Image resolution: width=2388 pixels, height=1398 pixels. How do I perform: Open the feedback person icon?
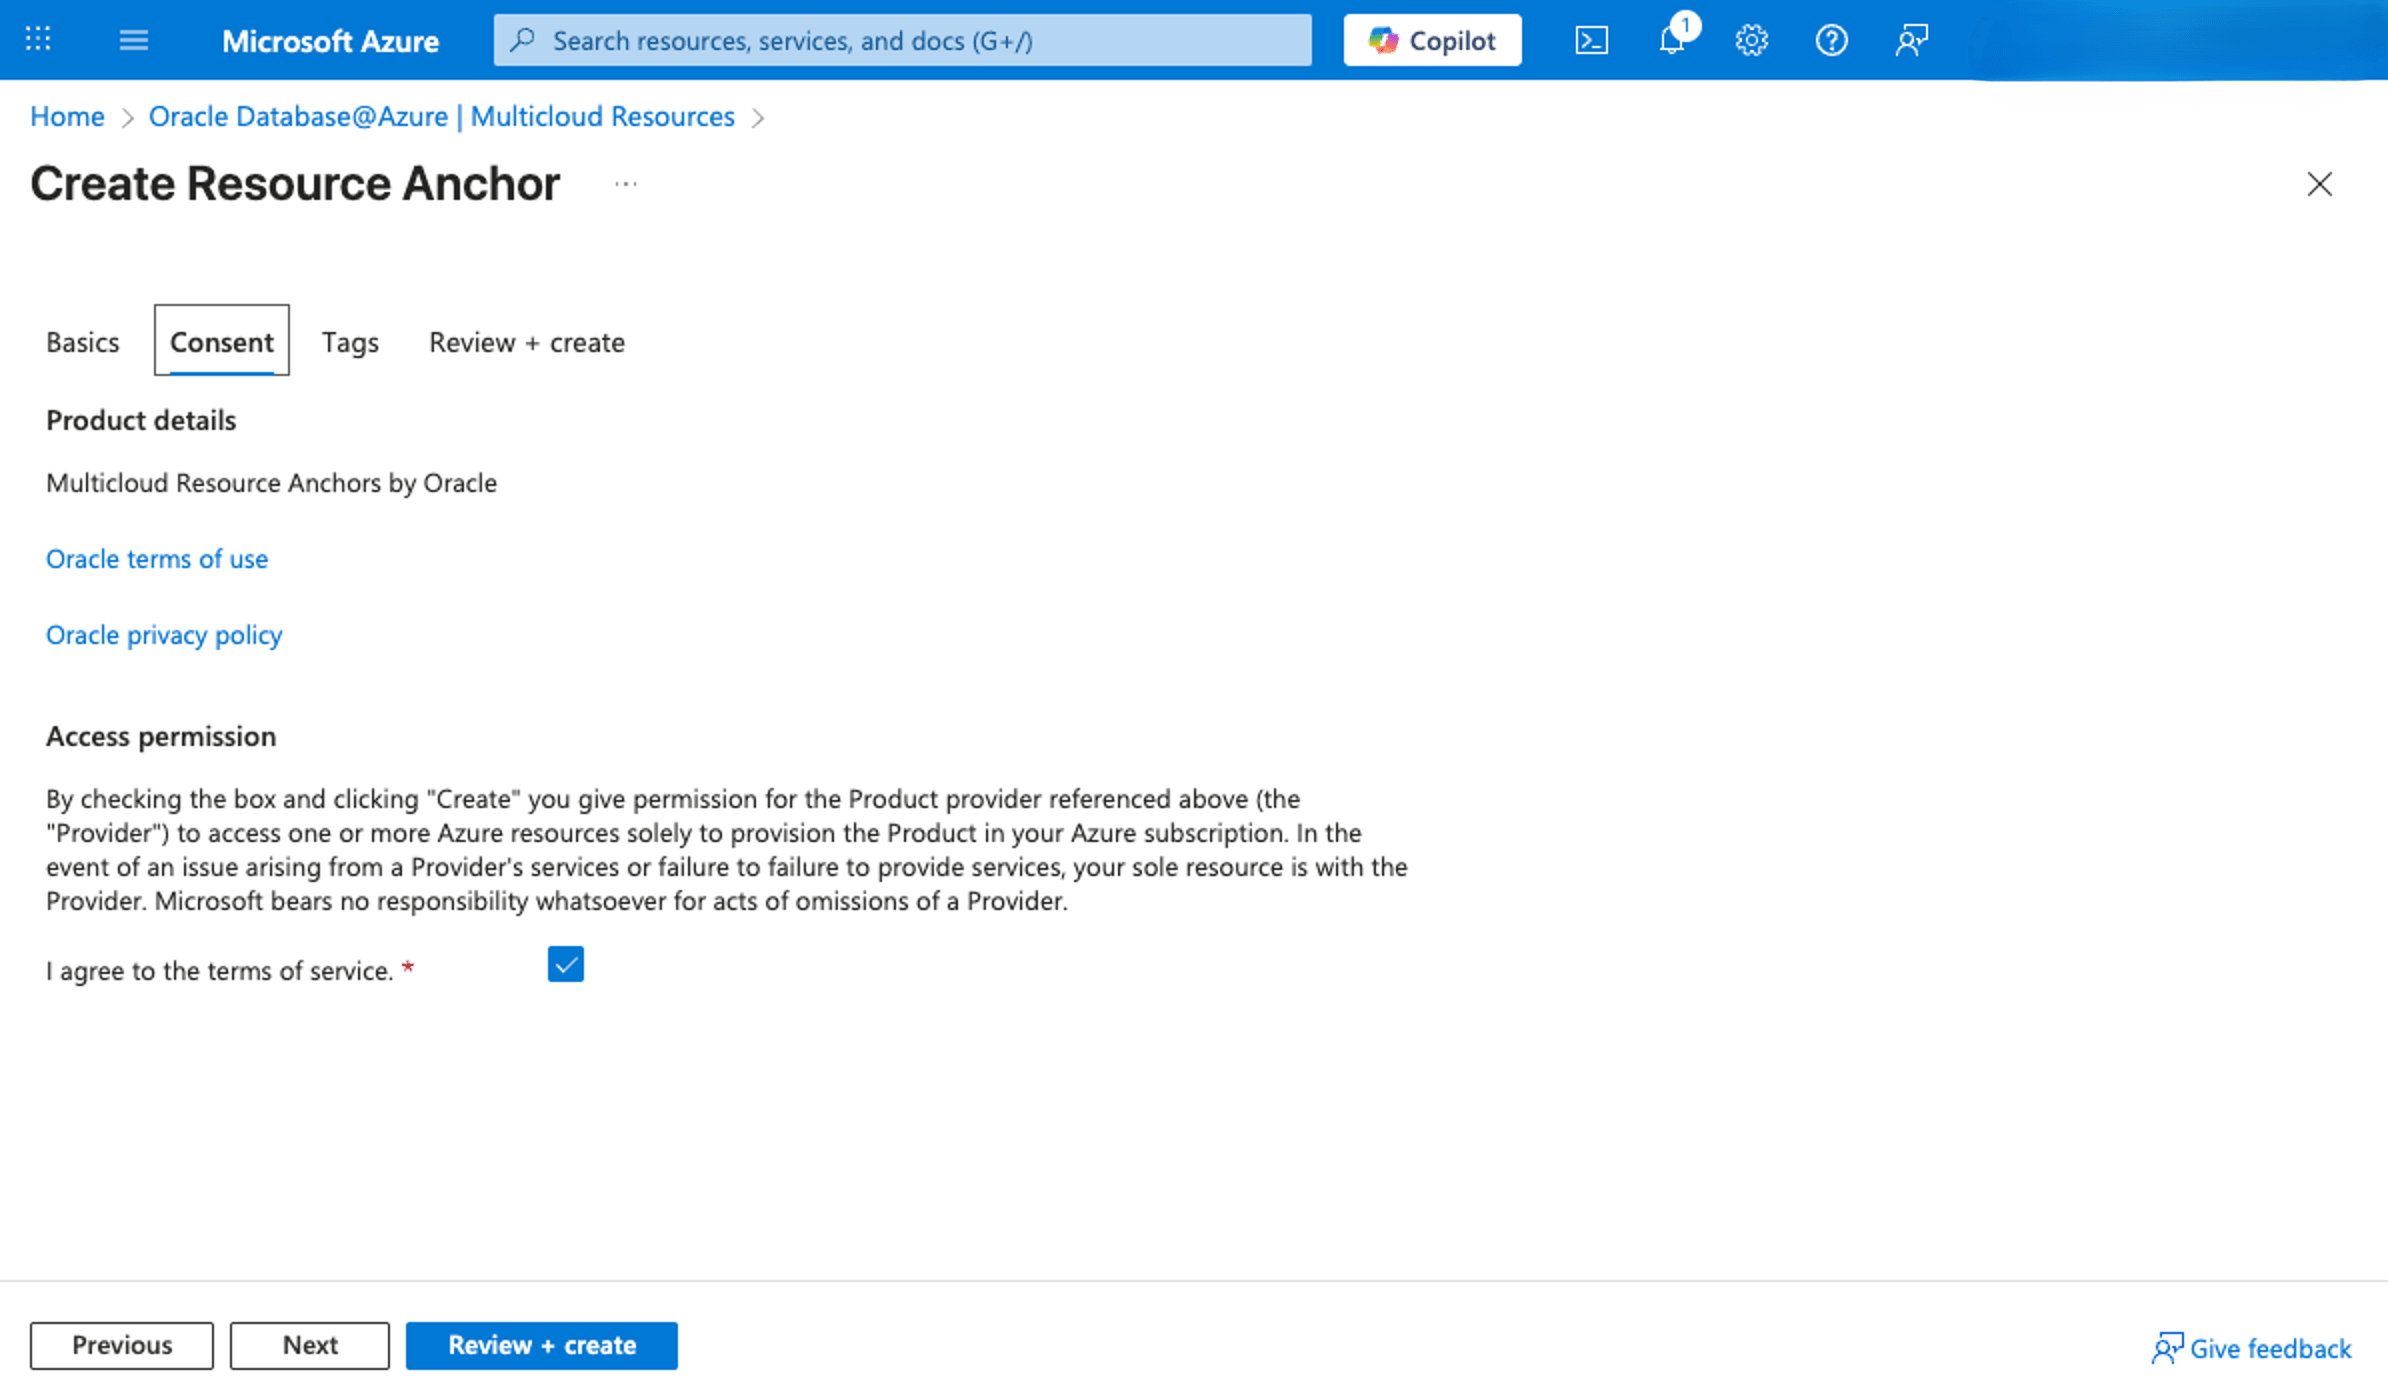coord(1911,40)
